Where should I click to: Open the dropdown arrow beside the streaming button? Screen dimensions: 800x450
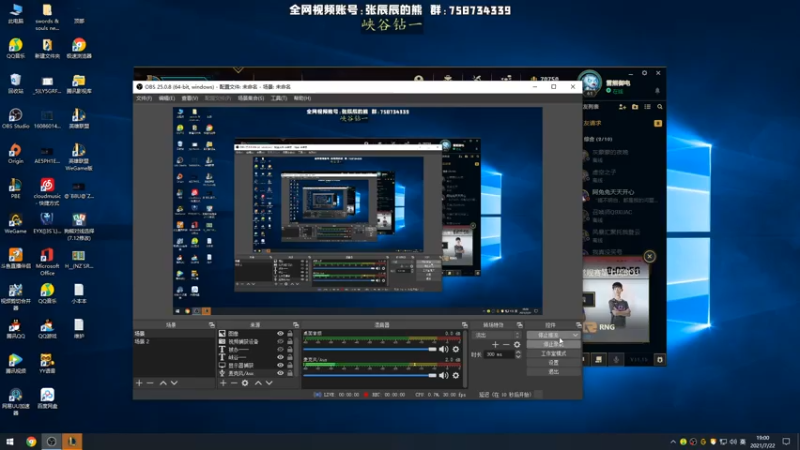[576, 335]
